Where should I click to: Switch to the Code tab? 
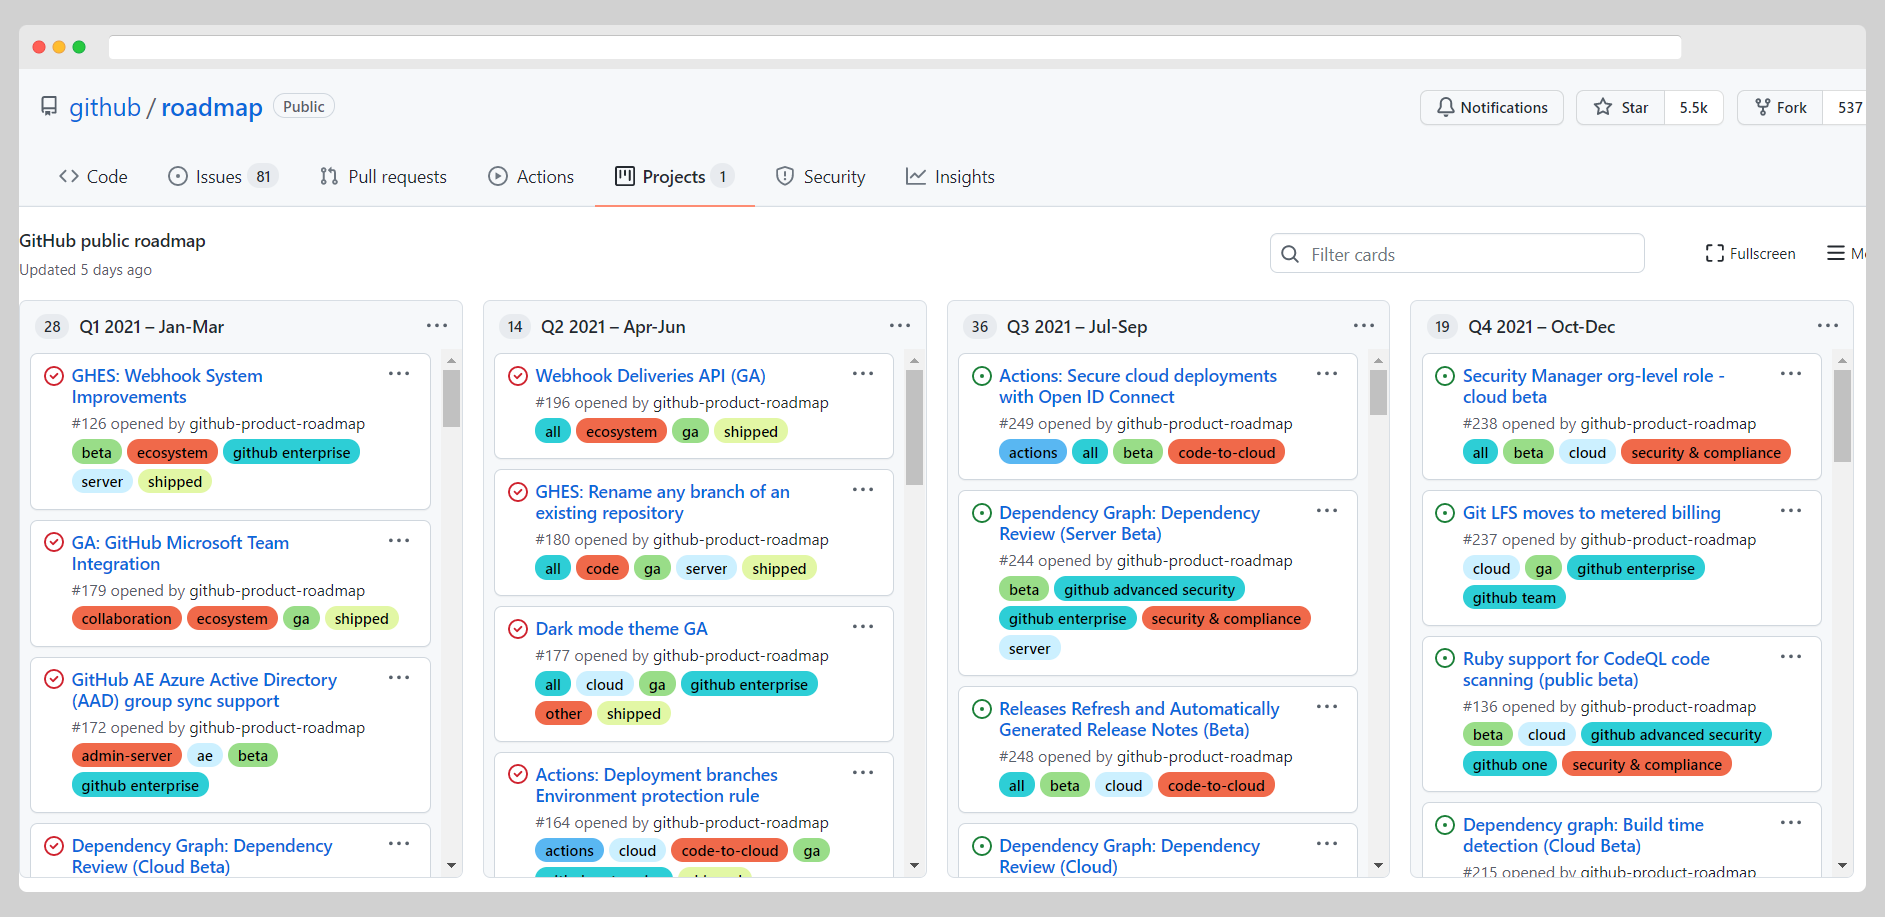coord(93,177)
